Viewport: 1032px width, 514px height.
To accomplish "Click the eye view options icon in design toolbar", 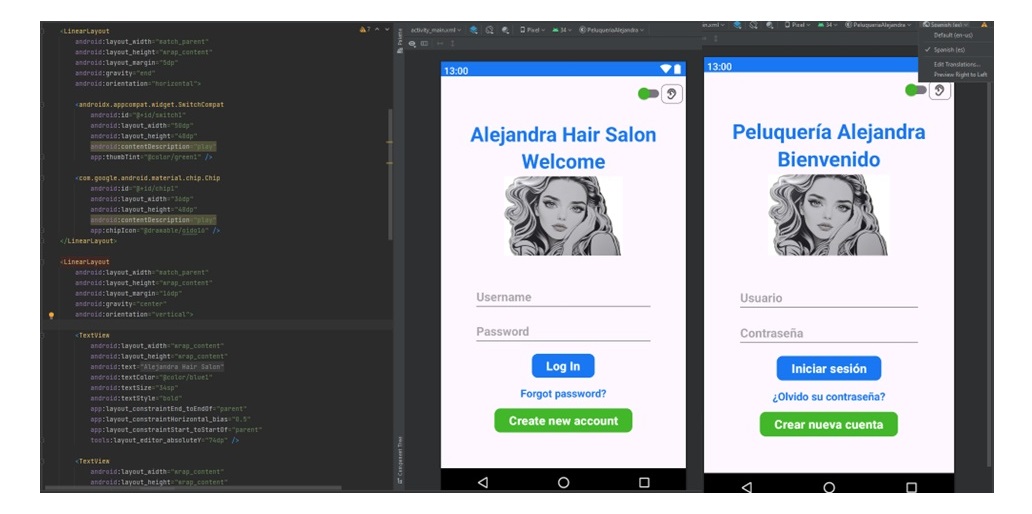I will pos(413,44).
